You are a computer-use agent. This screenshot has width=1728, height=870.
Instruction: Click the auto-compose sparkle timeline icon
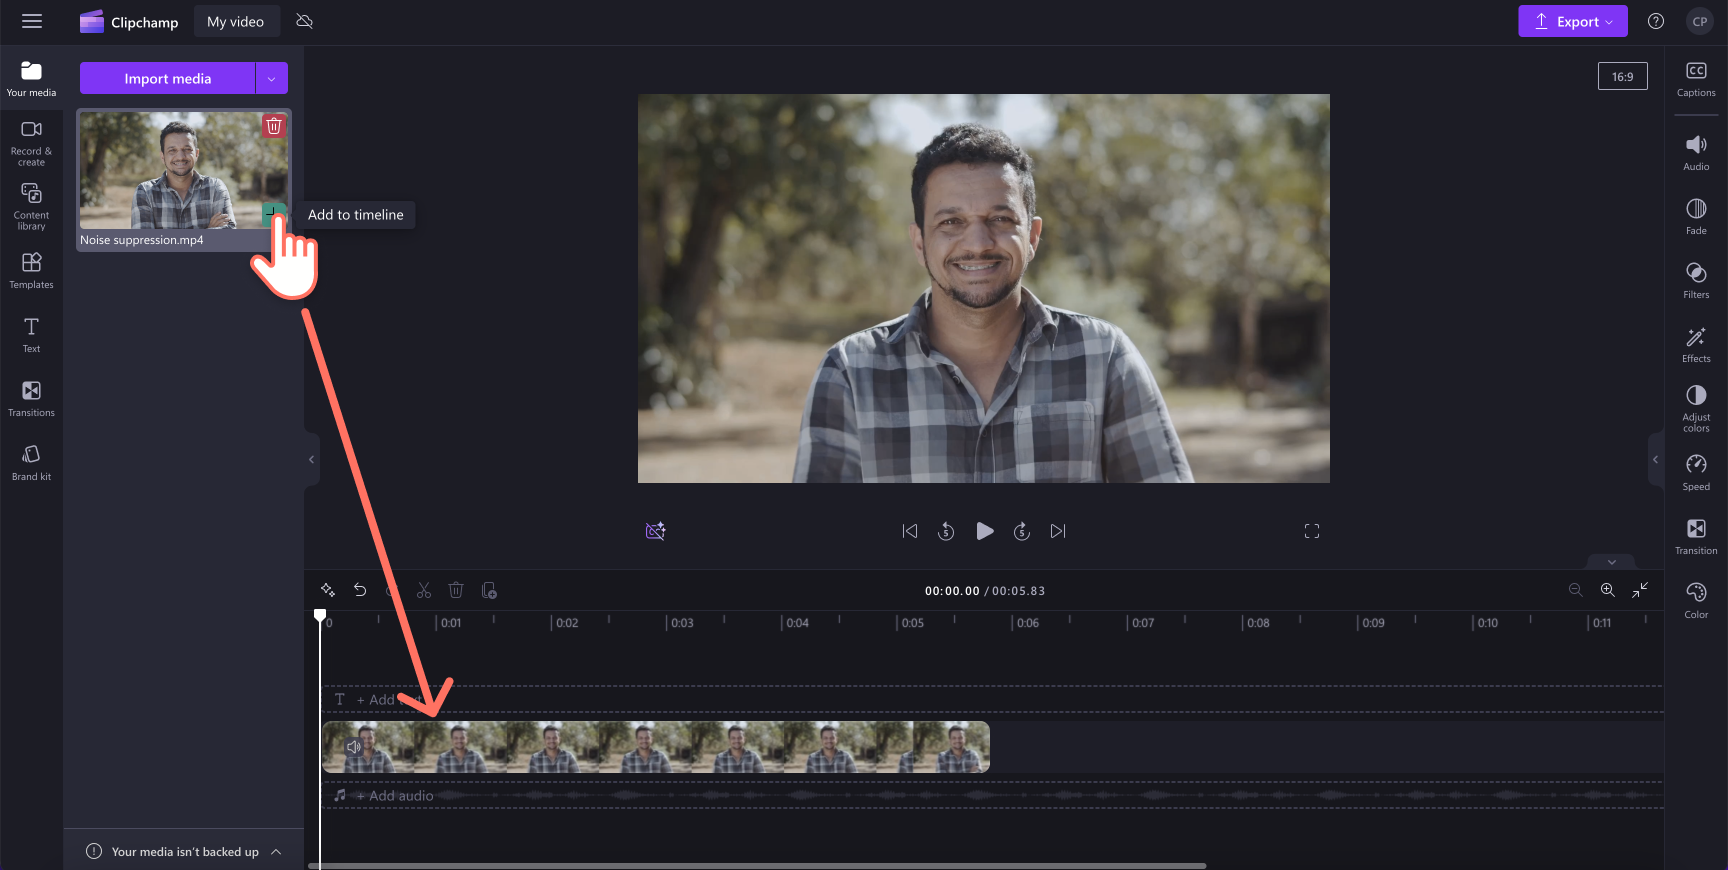point(328,590)
